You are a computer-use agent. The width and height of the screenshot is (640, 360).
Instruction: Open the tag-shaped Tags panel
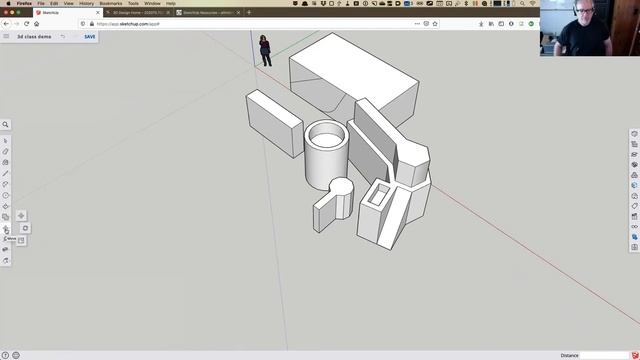coord(634,206)
